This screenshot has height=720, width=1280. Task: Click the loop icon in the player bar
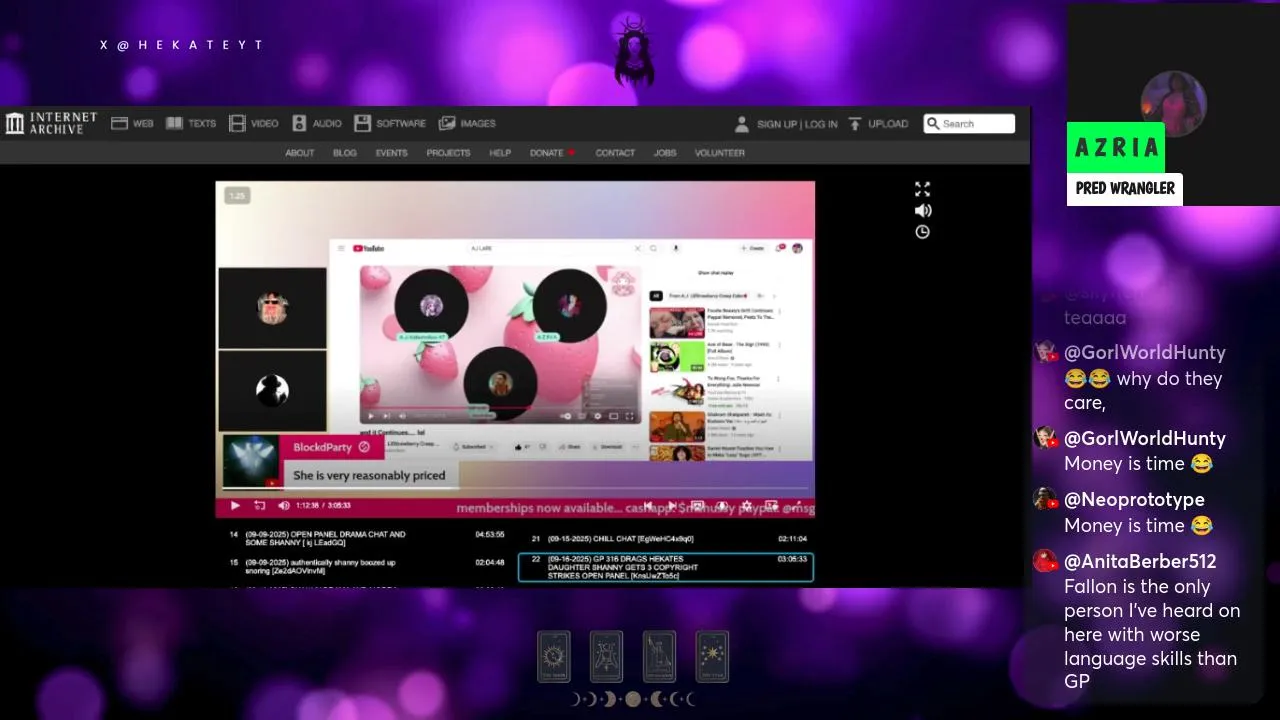(260, 506)
